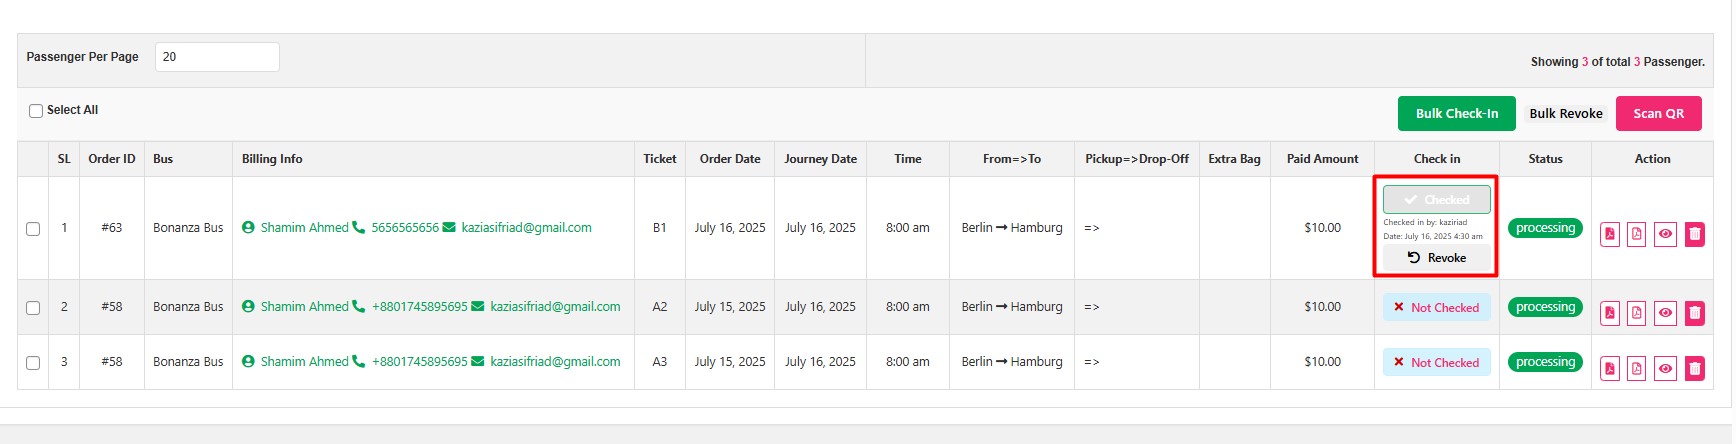Check the row 1 passenger checkbox

[33, 229]
